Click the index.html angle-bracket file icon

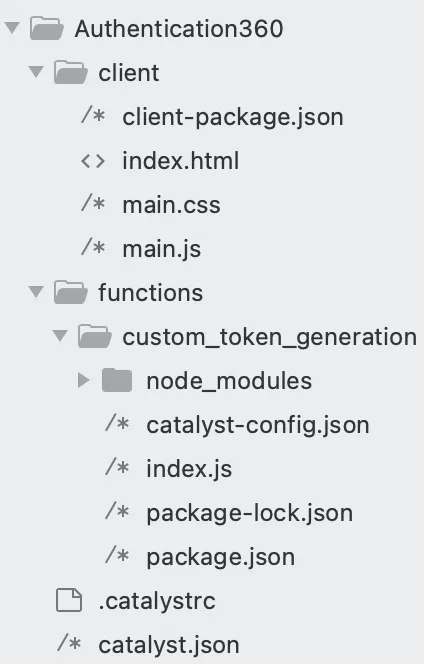point(93,161)
